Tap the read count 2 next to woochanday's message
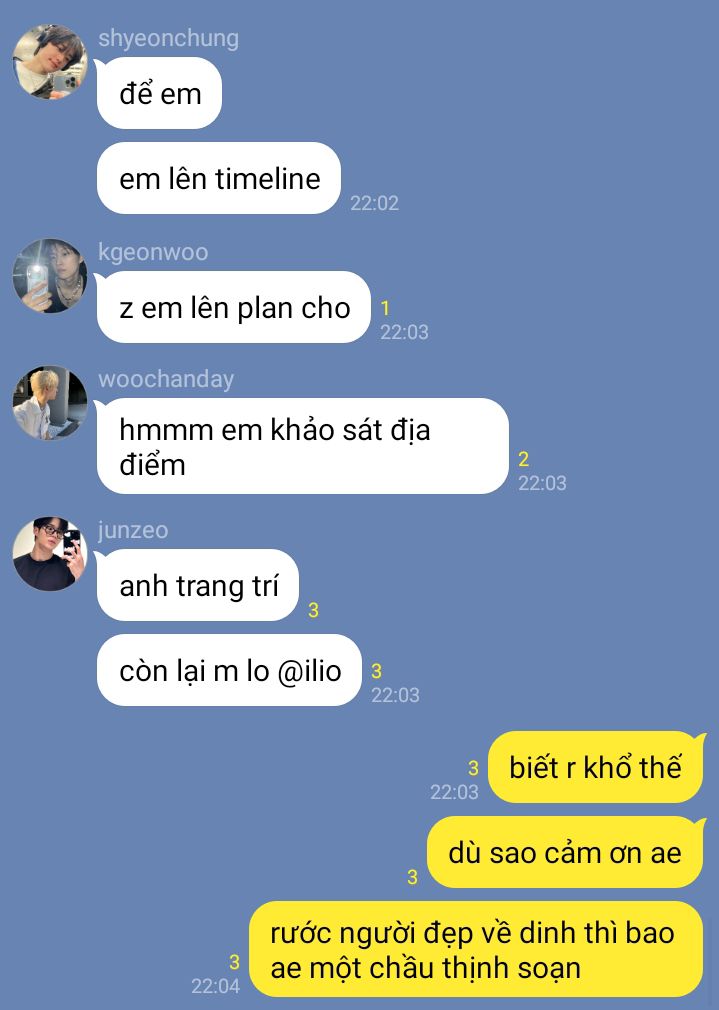Image resolution: width=719 pixels, height=1010 pixels. [x=523, y=459]
